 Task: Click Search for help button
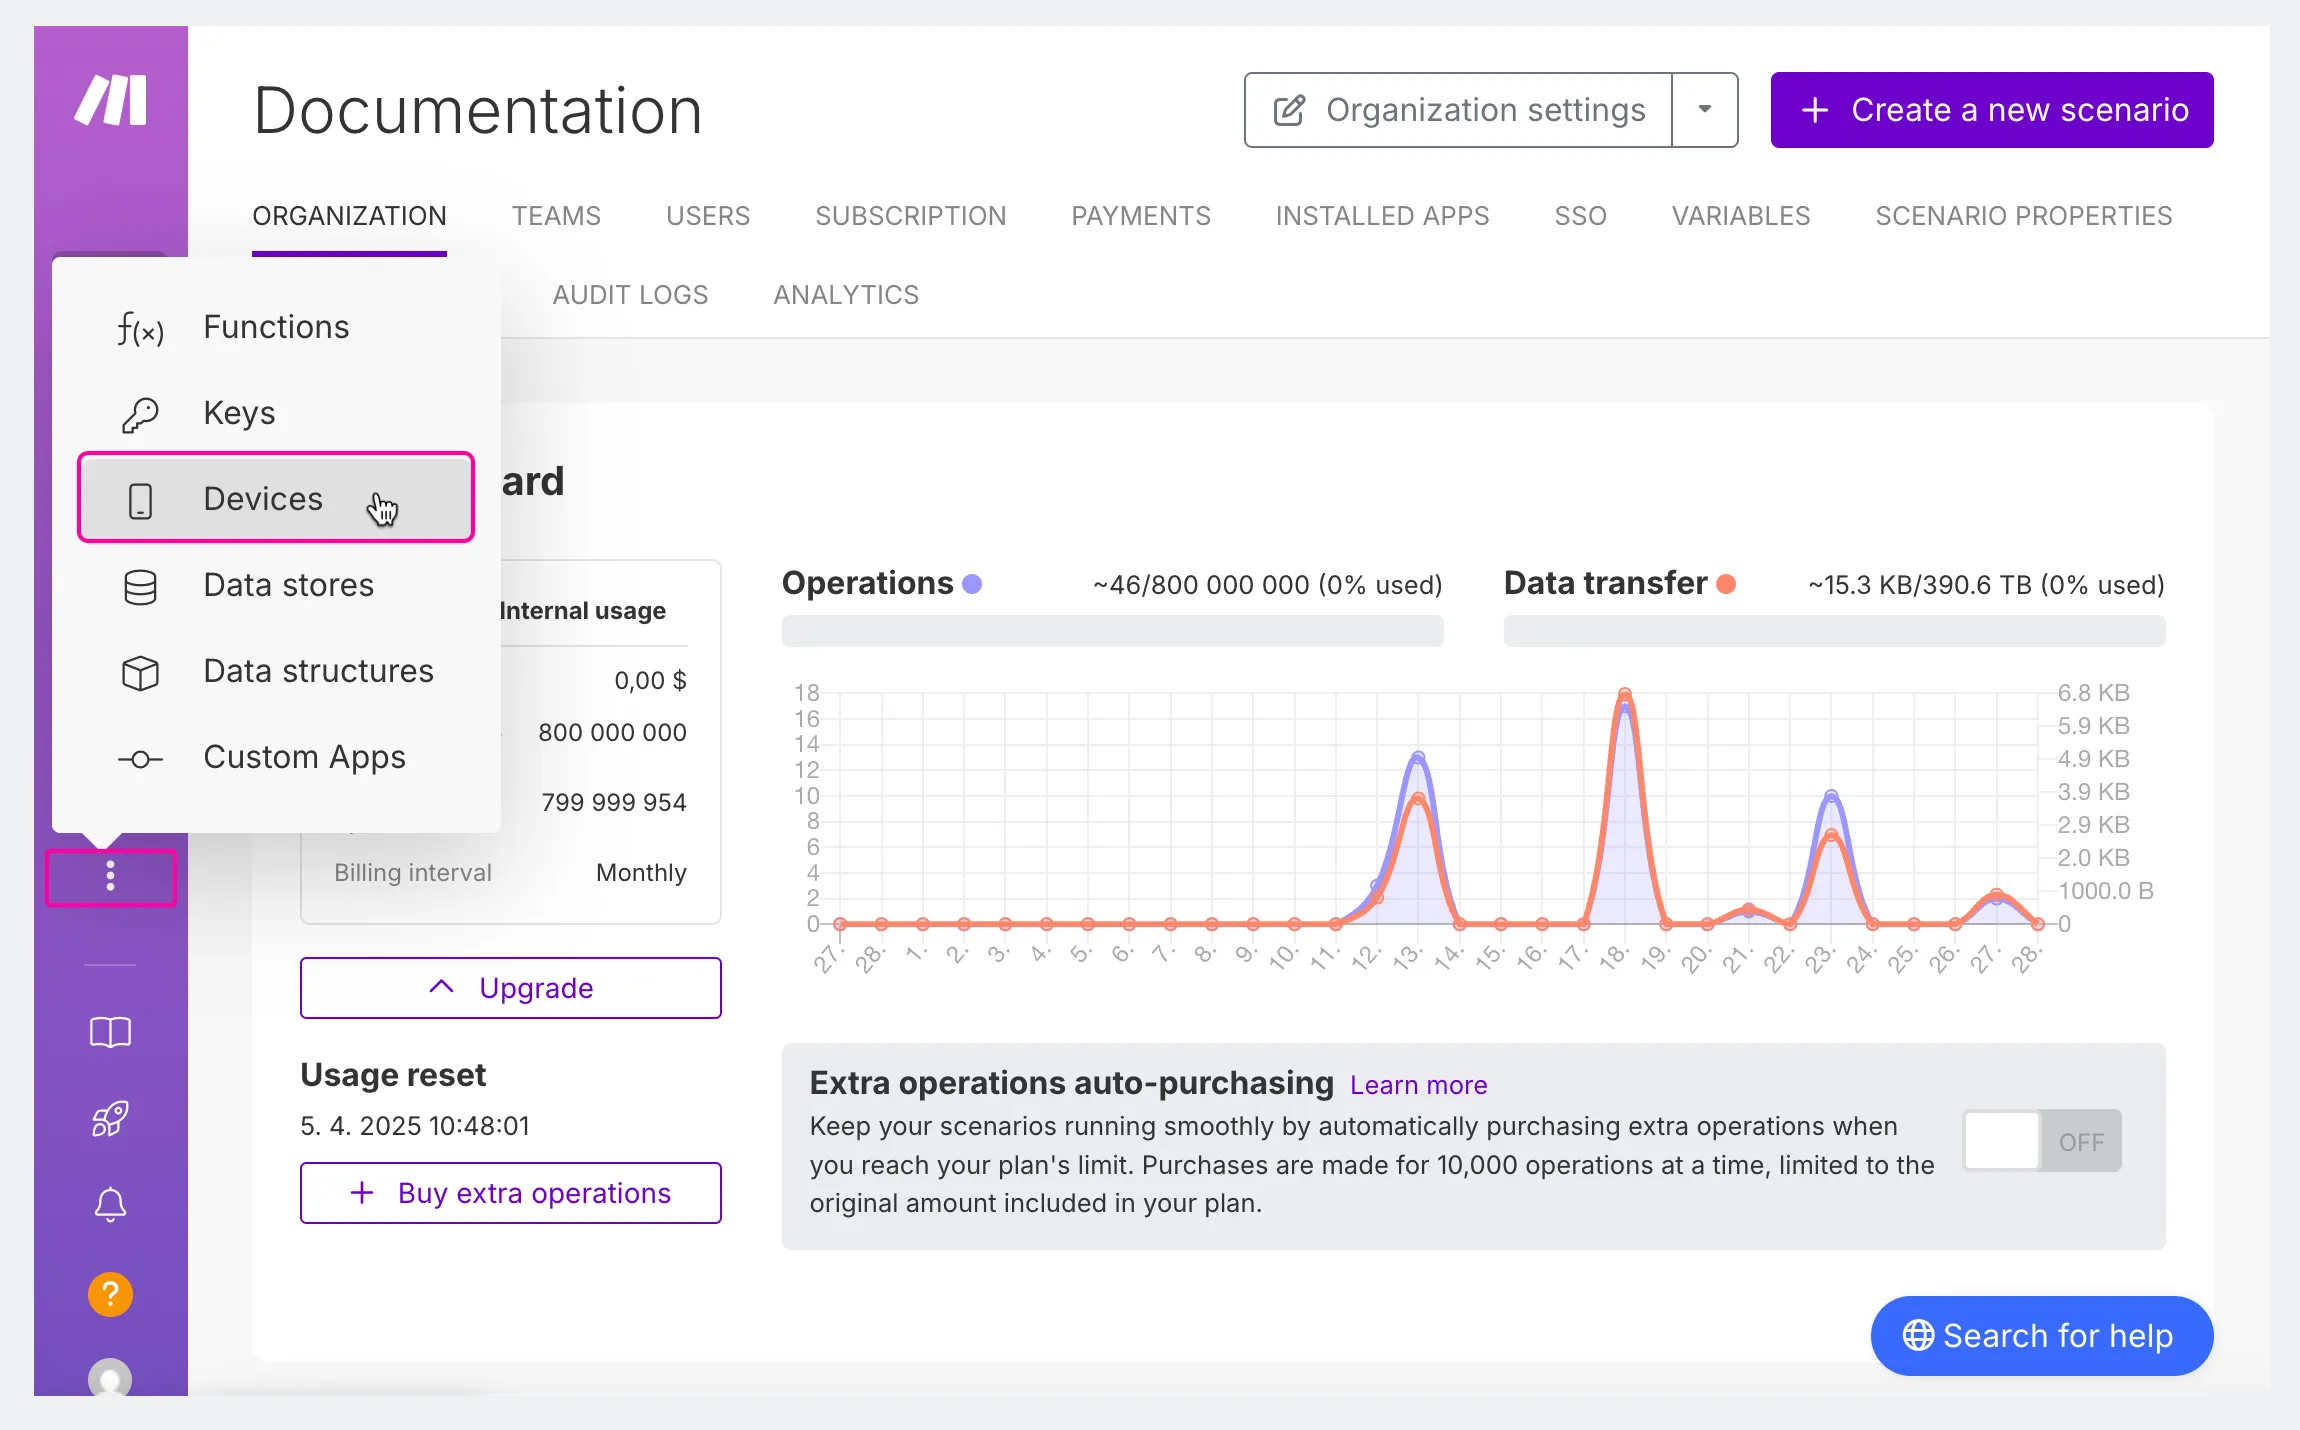click(2041, 1336)
